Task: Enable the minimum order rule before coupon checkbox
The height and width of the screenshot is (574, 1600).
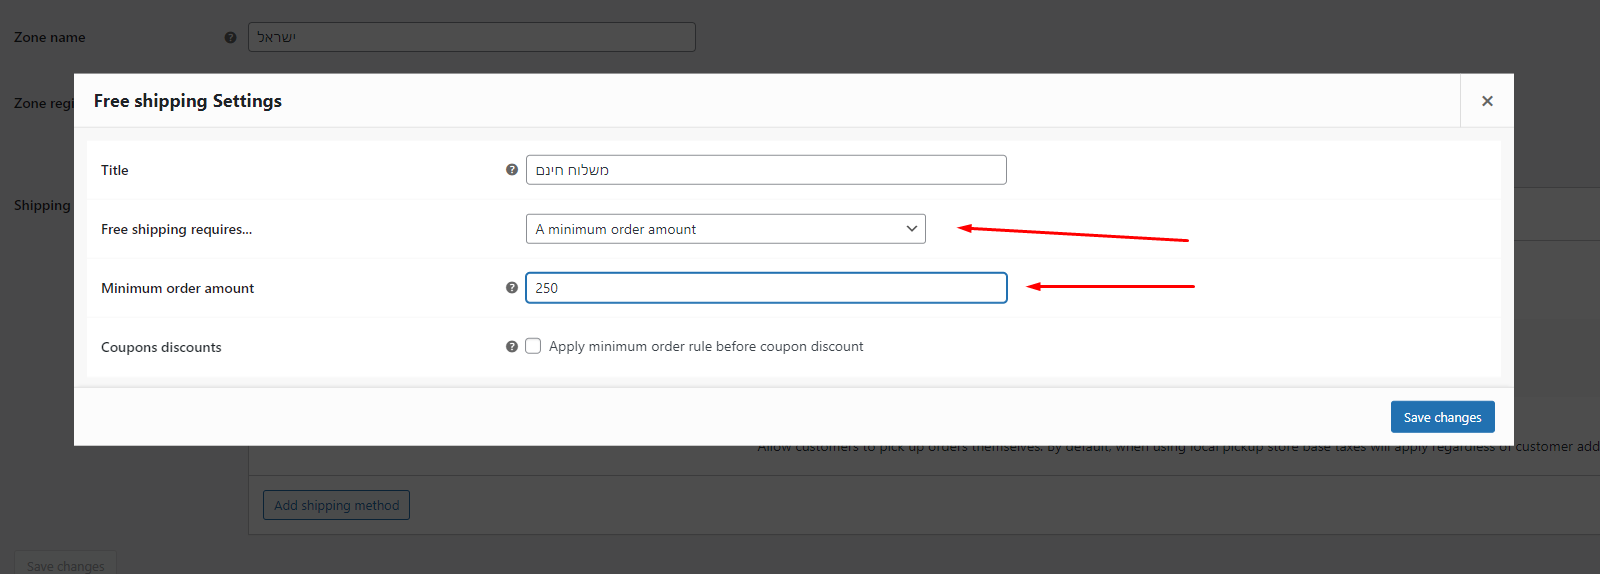Action: (534, 346)
